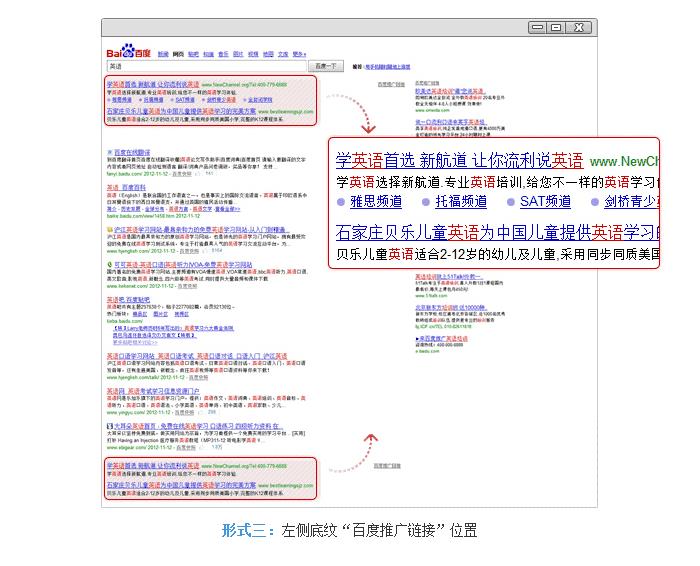Open the 知道 navigation link
700x566 pixels.
coord(208,54)
